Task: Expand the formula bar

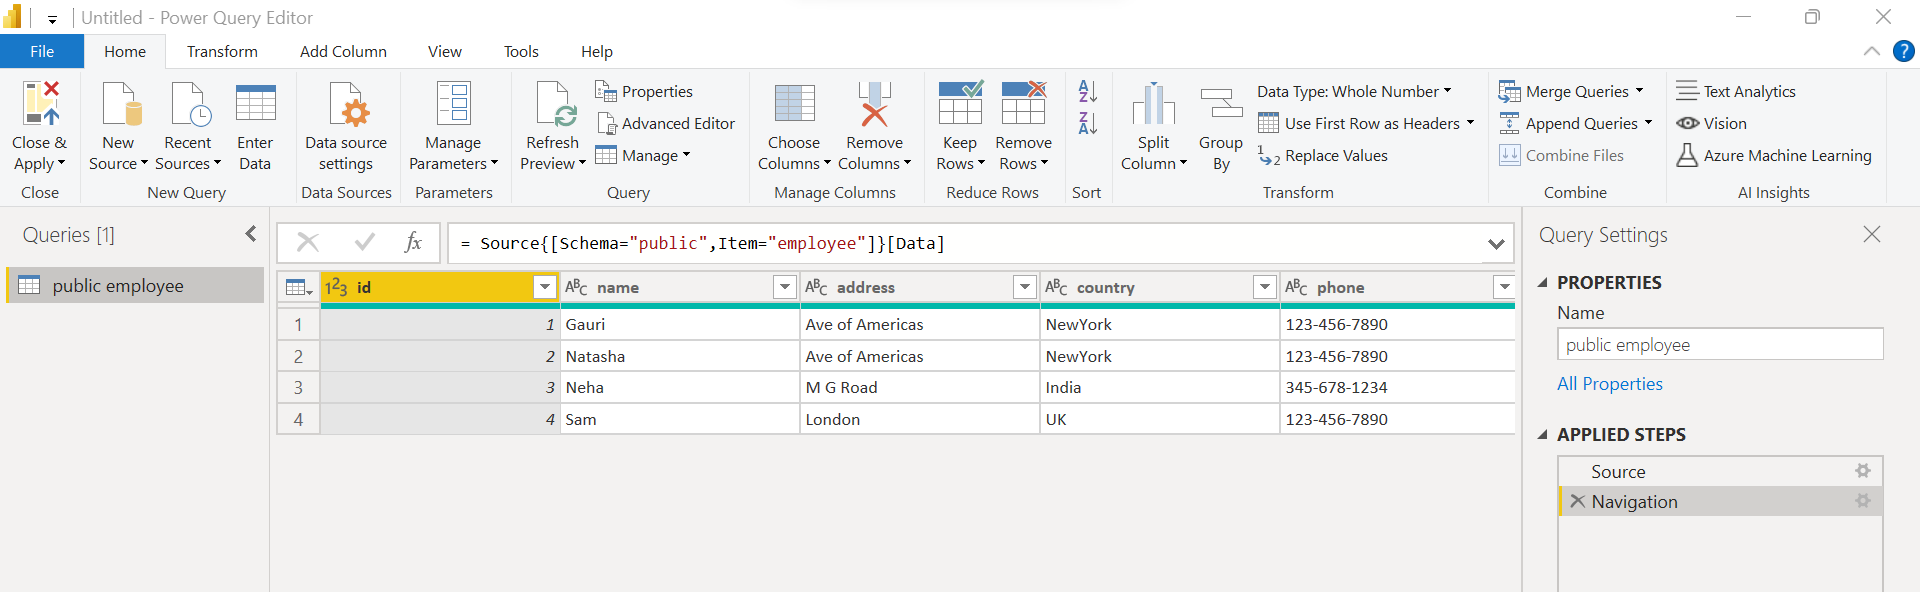Action: [1495, 244]
